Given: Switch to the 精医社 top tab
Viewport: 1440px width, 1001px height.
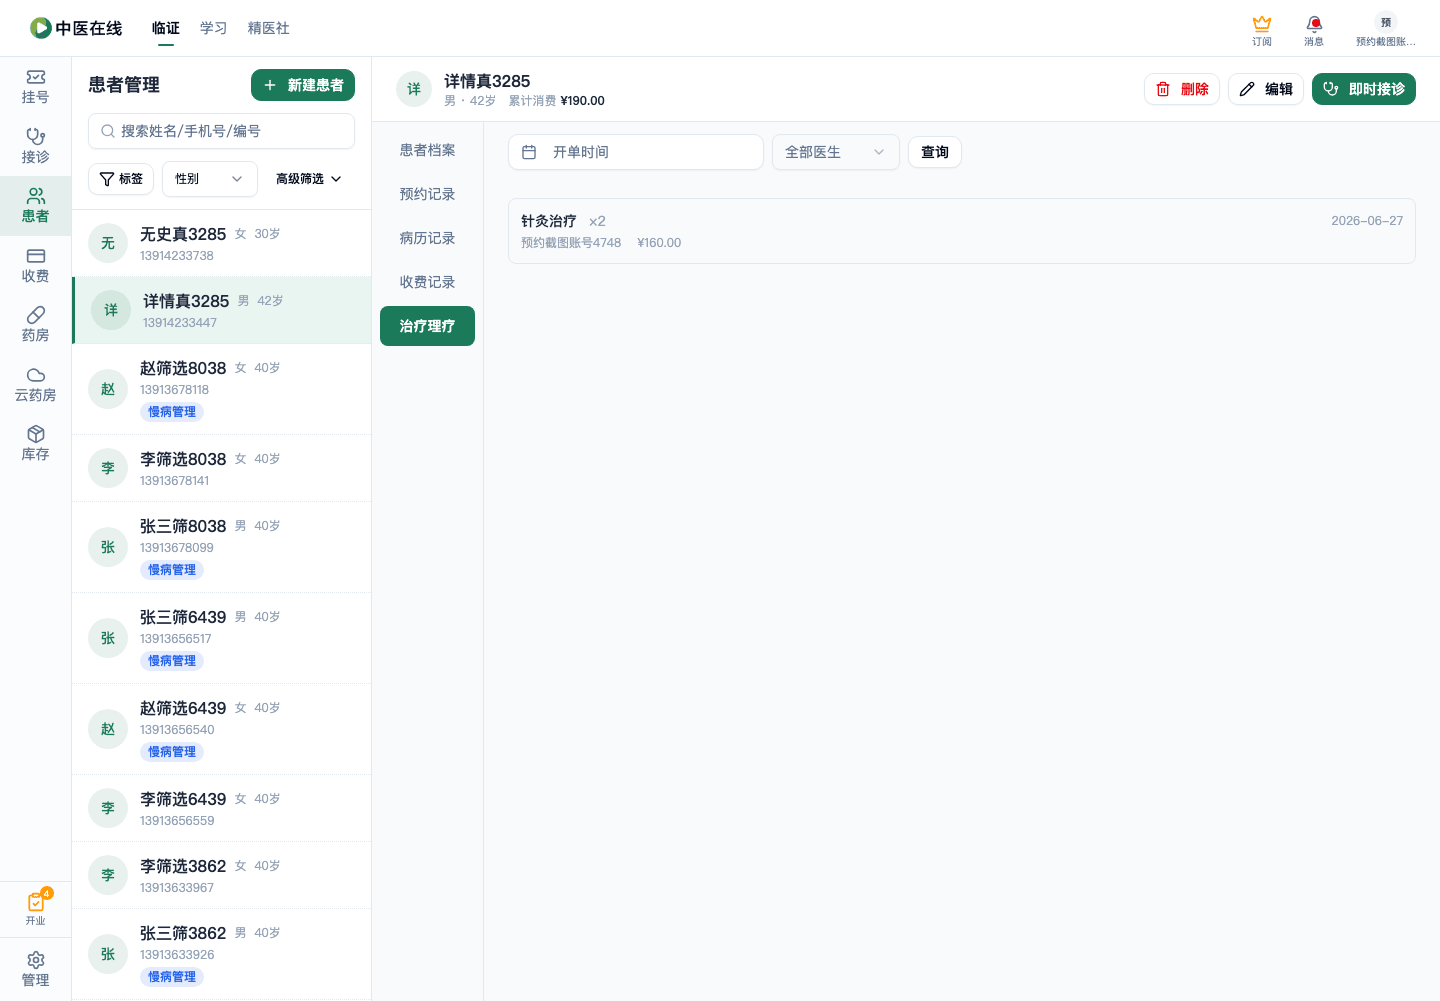Looking at the screenshot, I should tap(269, 28).
